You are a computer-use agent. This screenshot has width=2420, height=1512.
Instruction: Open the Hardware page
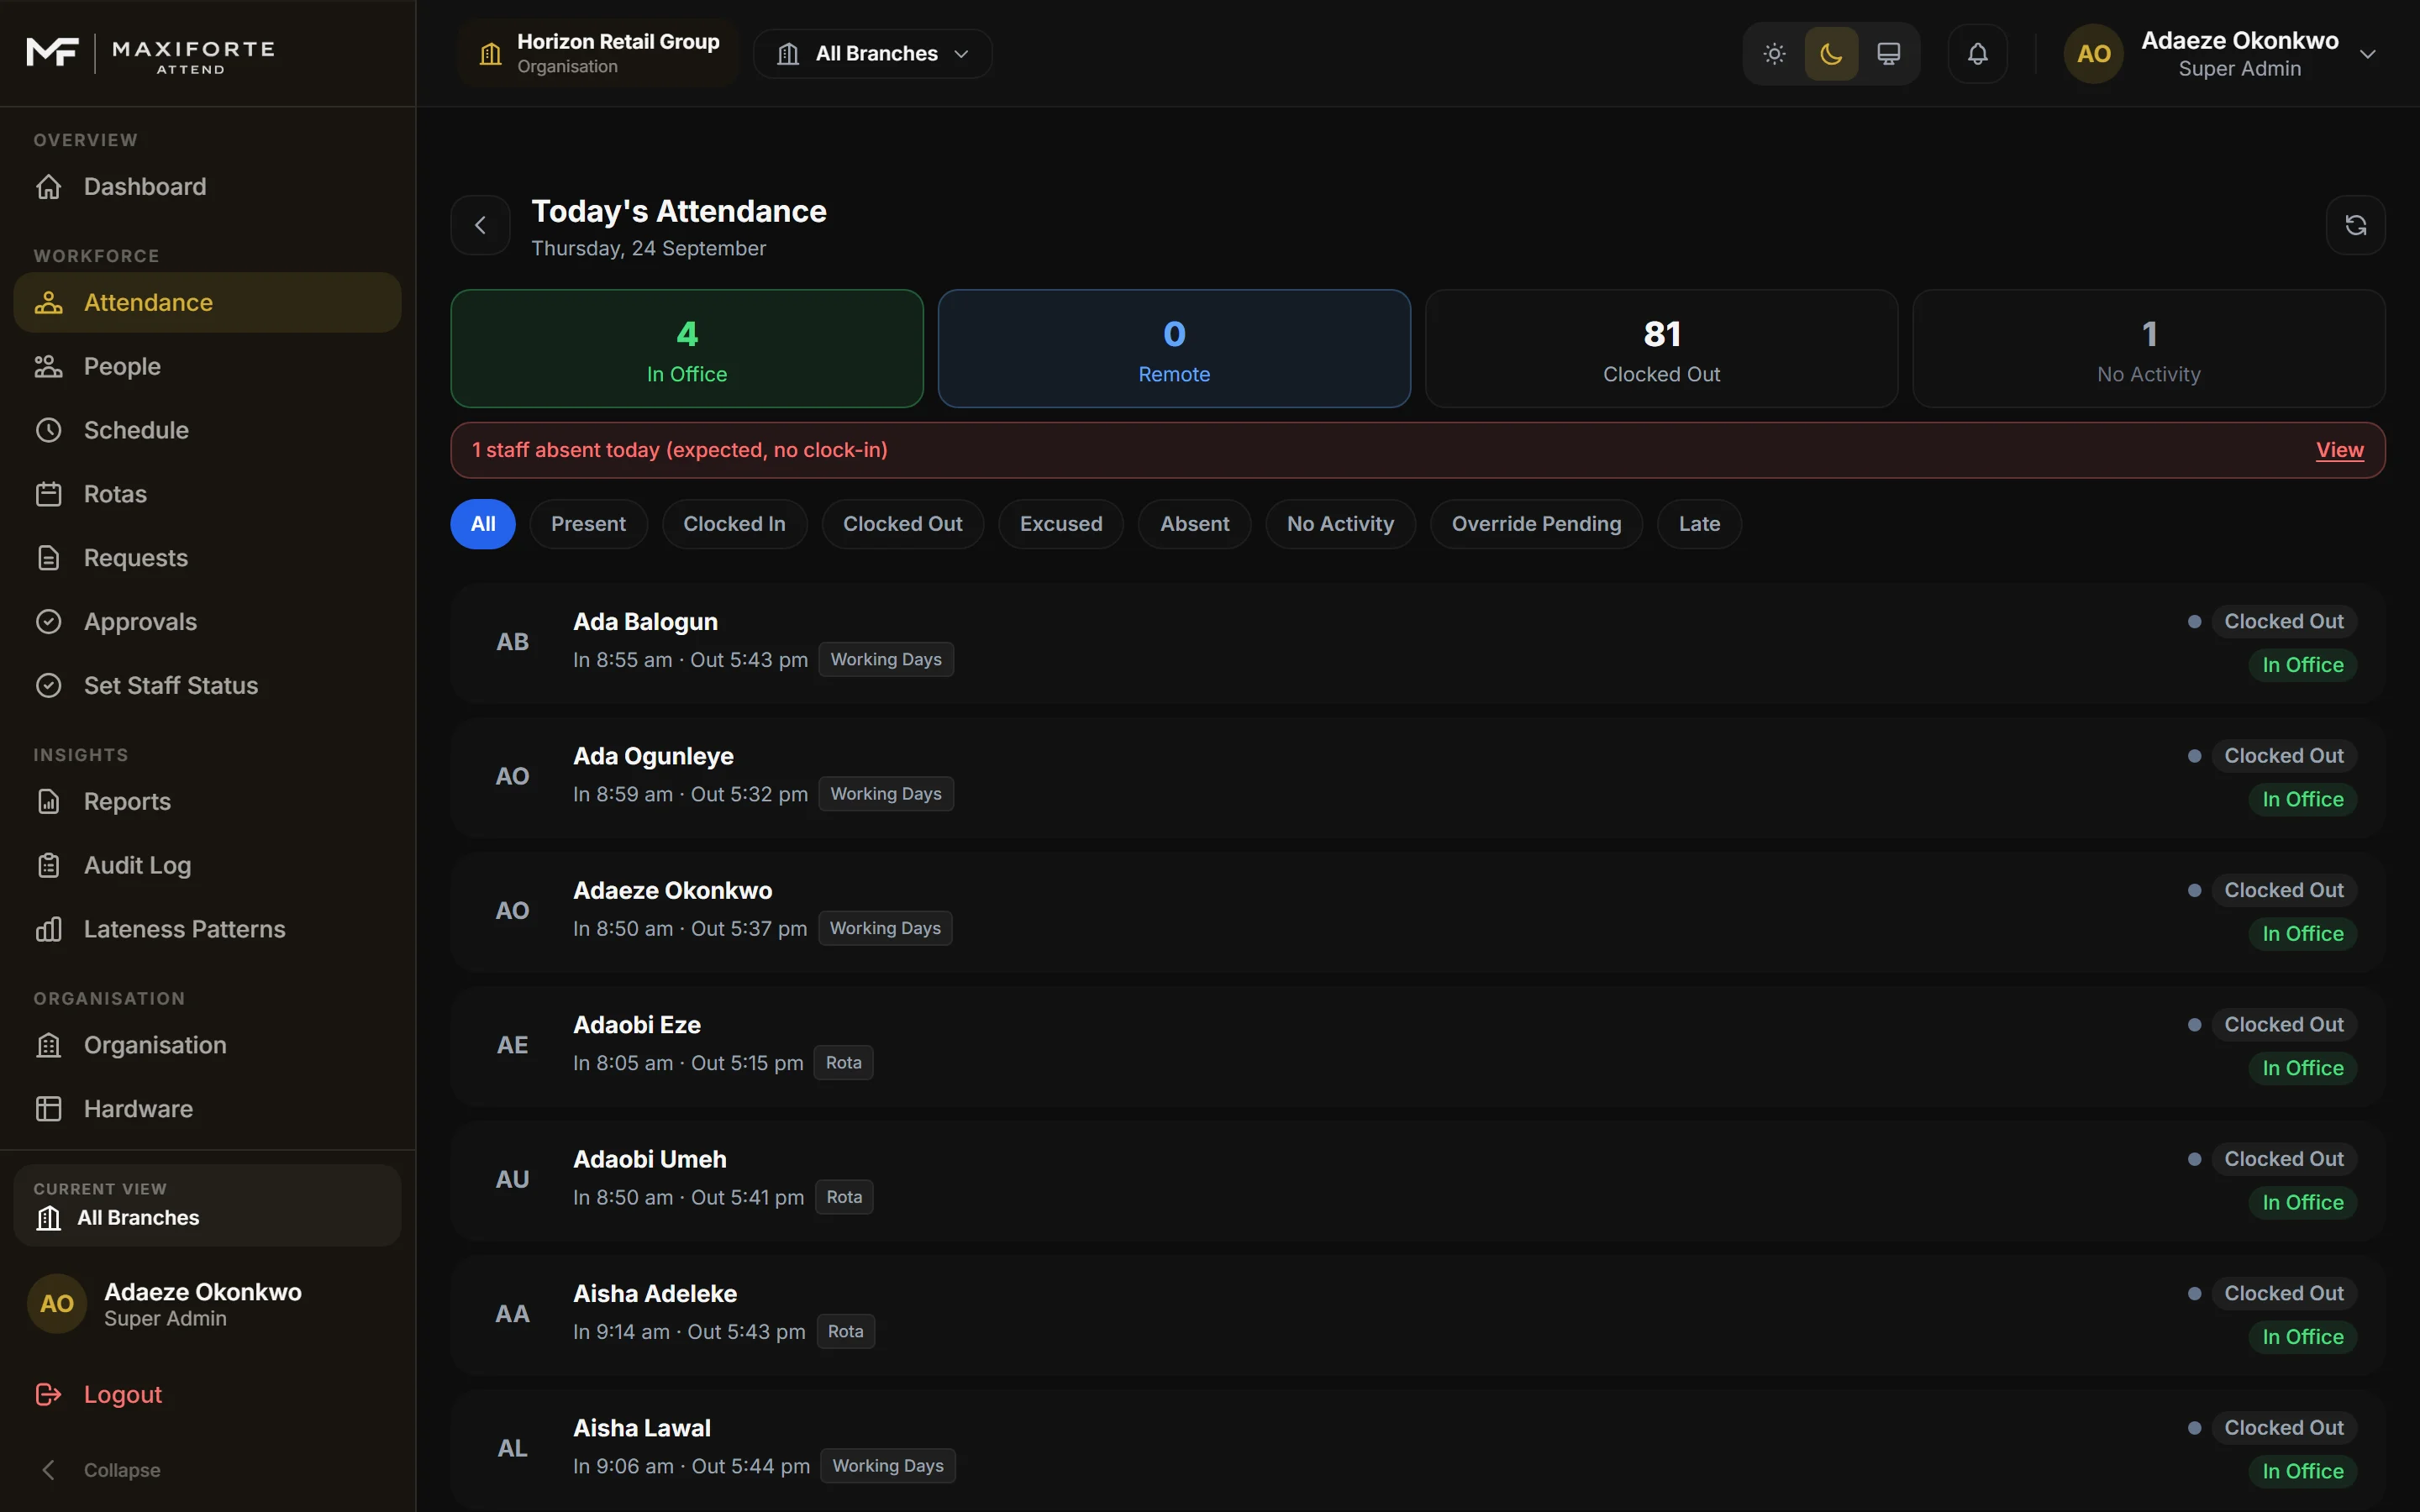(207, 1109)
